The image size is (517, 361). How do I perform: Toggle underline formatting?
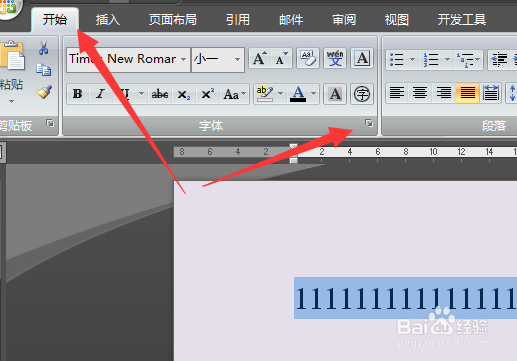125,94
